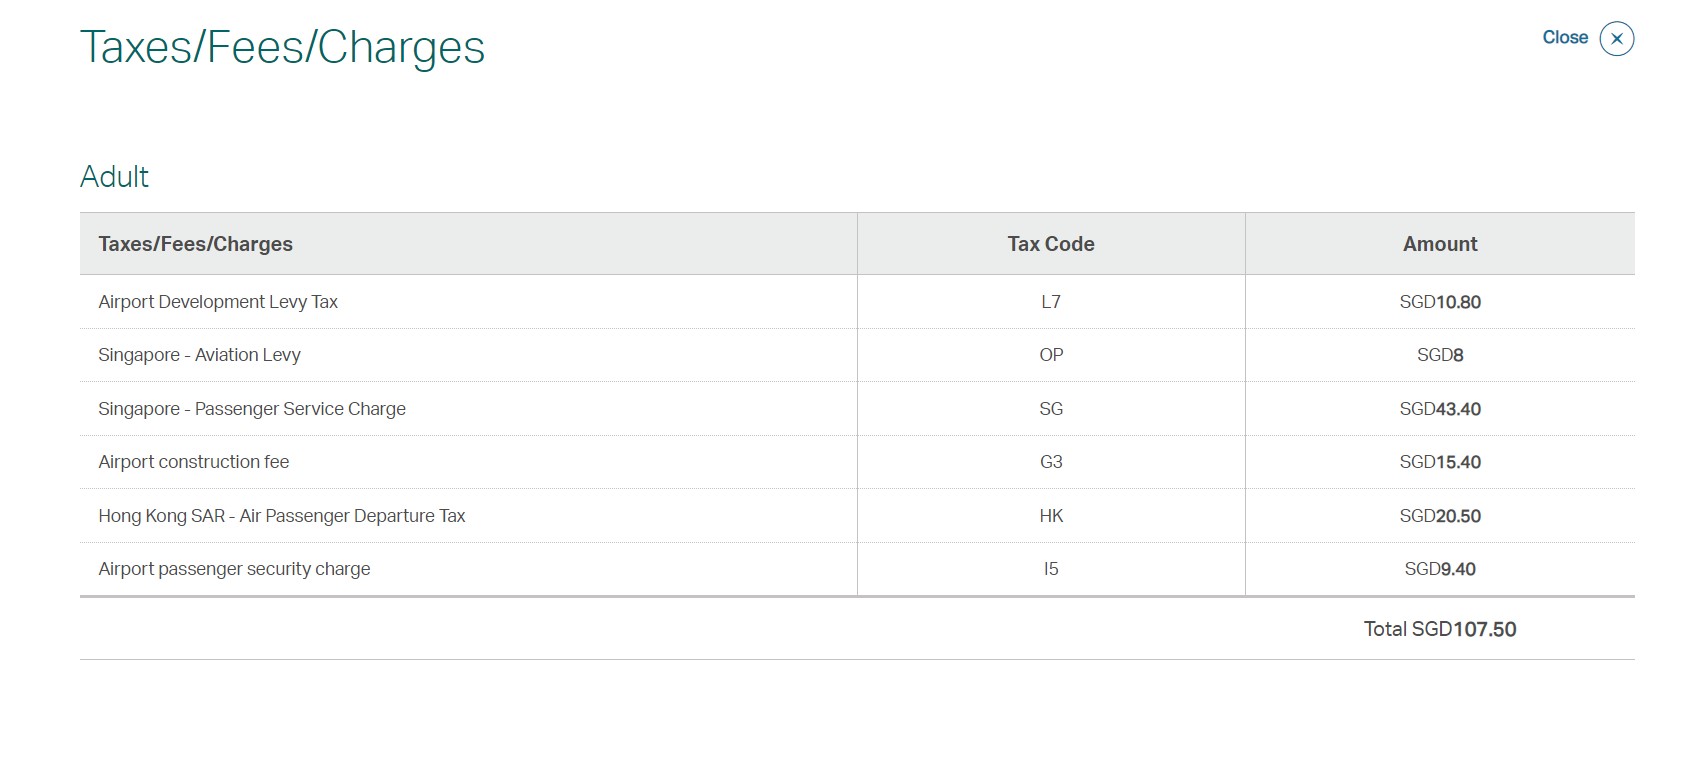The height and width of the screenshot is (781, 1701).
Task: Click the amount SGD43.40
Action: (x=1440, y=409)
